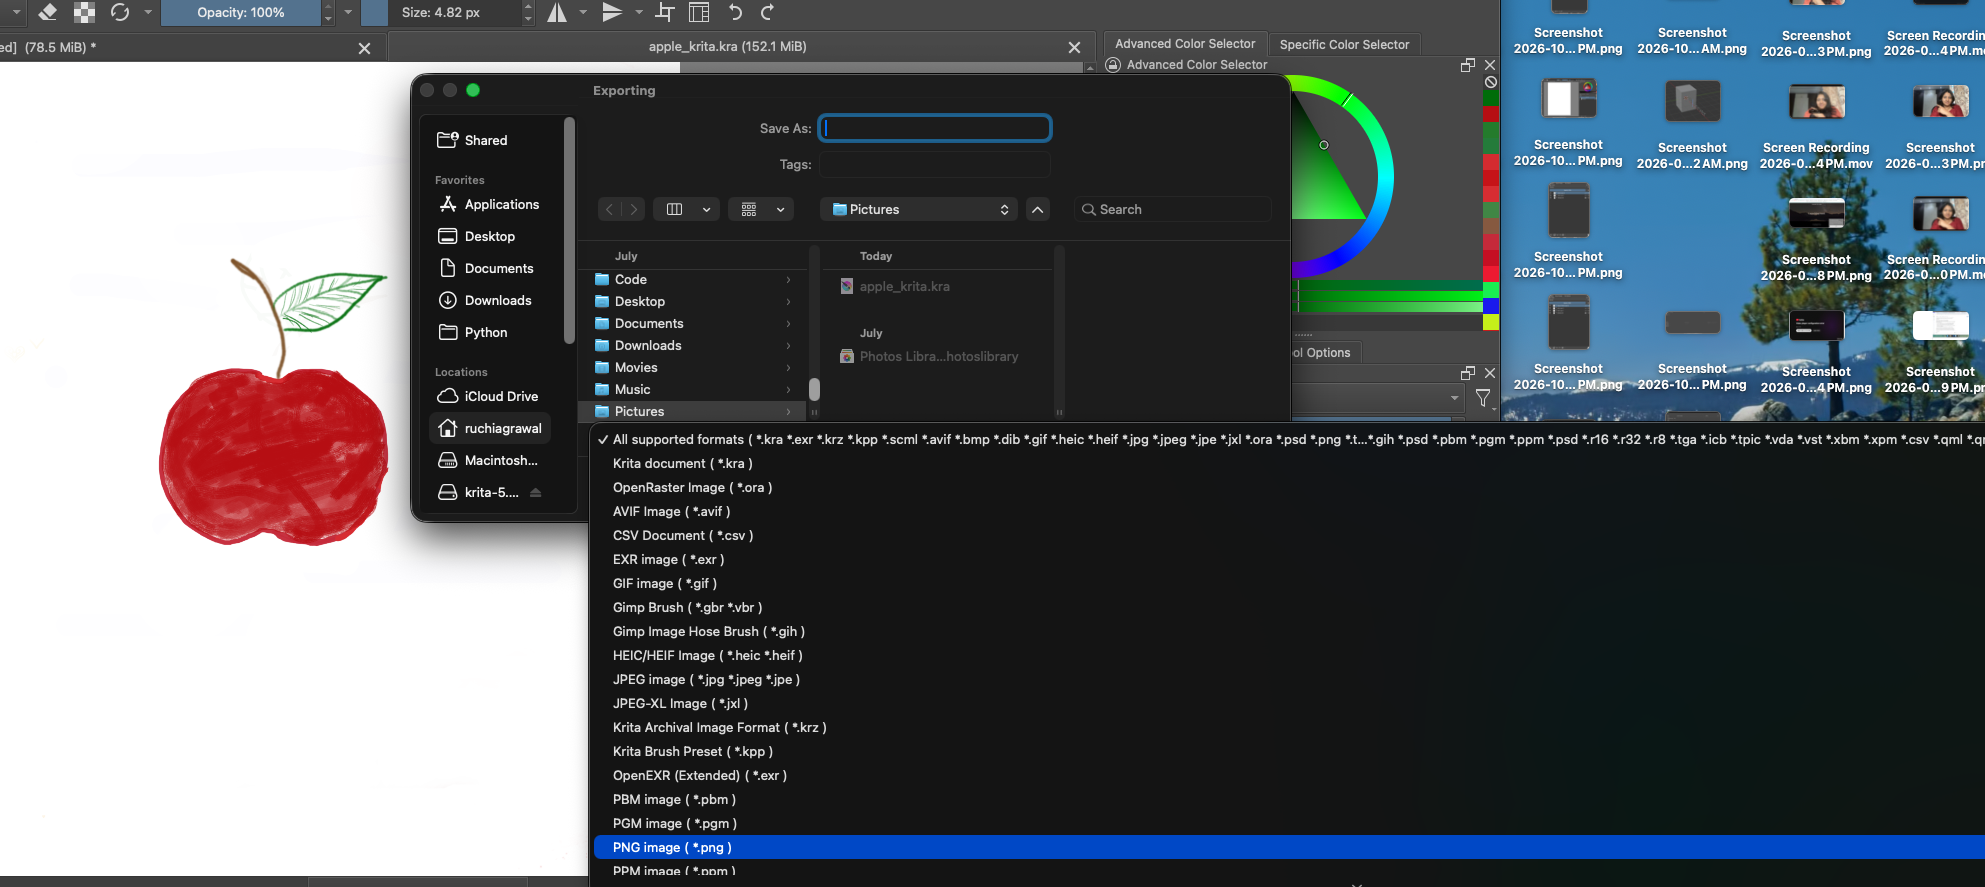Click the vertical mirror tool icon
Image resolution: width=1985 pixels, height=887 pixels.
[612, 12]
